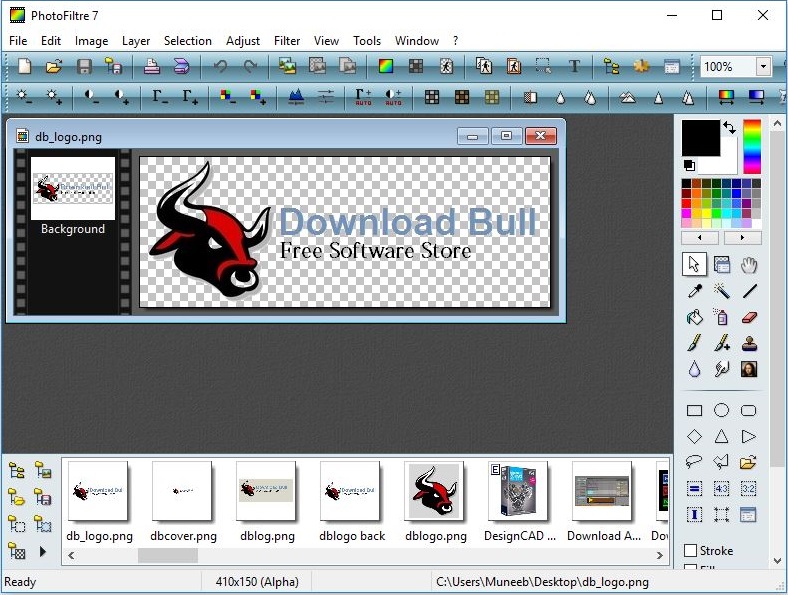Select the DesignCAD thumbnail in explorer
Image resolution: width=788 pixels, height=595 pixels.
point(518,490)
